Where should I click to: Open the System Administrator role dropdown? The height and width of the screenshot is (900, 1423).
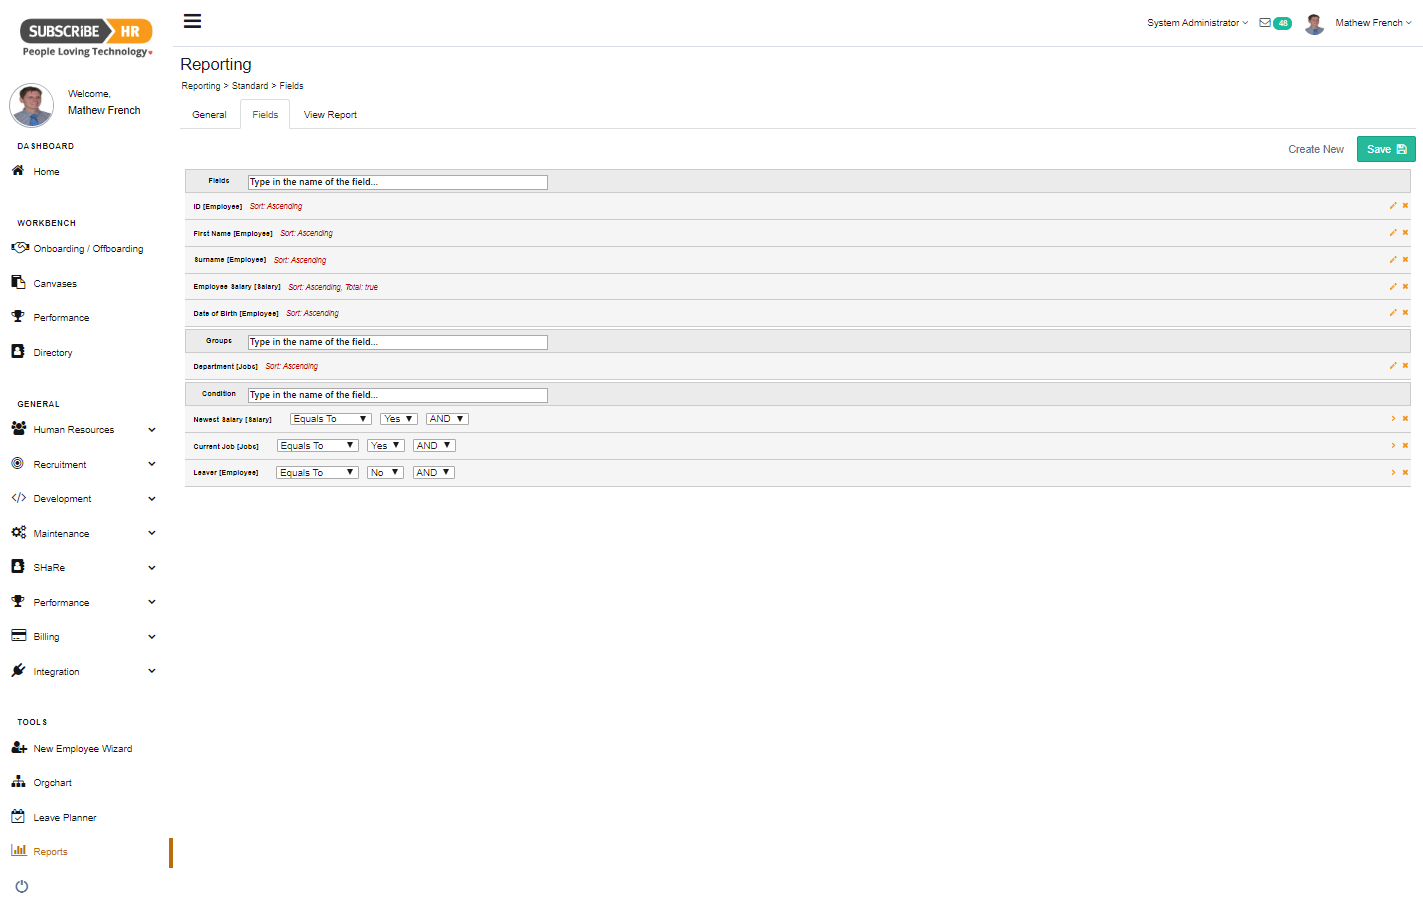pyautogui.click(x=1197, y=23)
